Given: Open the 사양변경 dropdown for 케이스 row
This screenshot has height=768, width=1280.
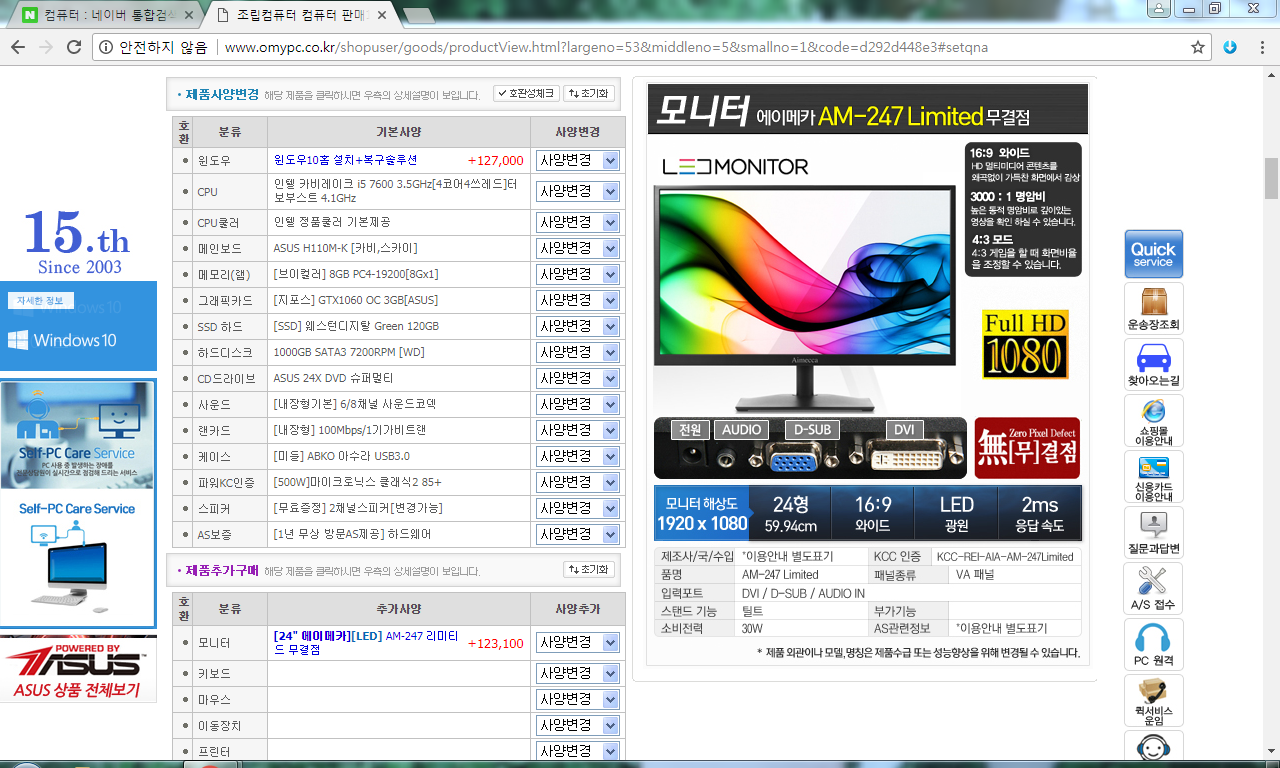Looking at the screenshot, I should (577, 456).
